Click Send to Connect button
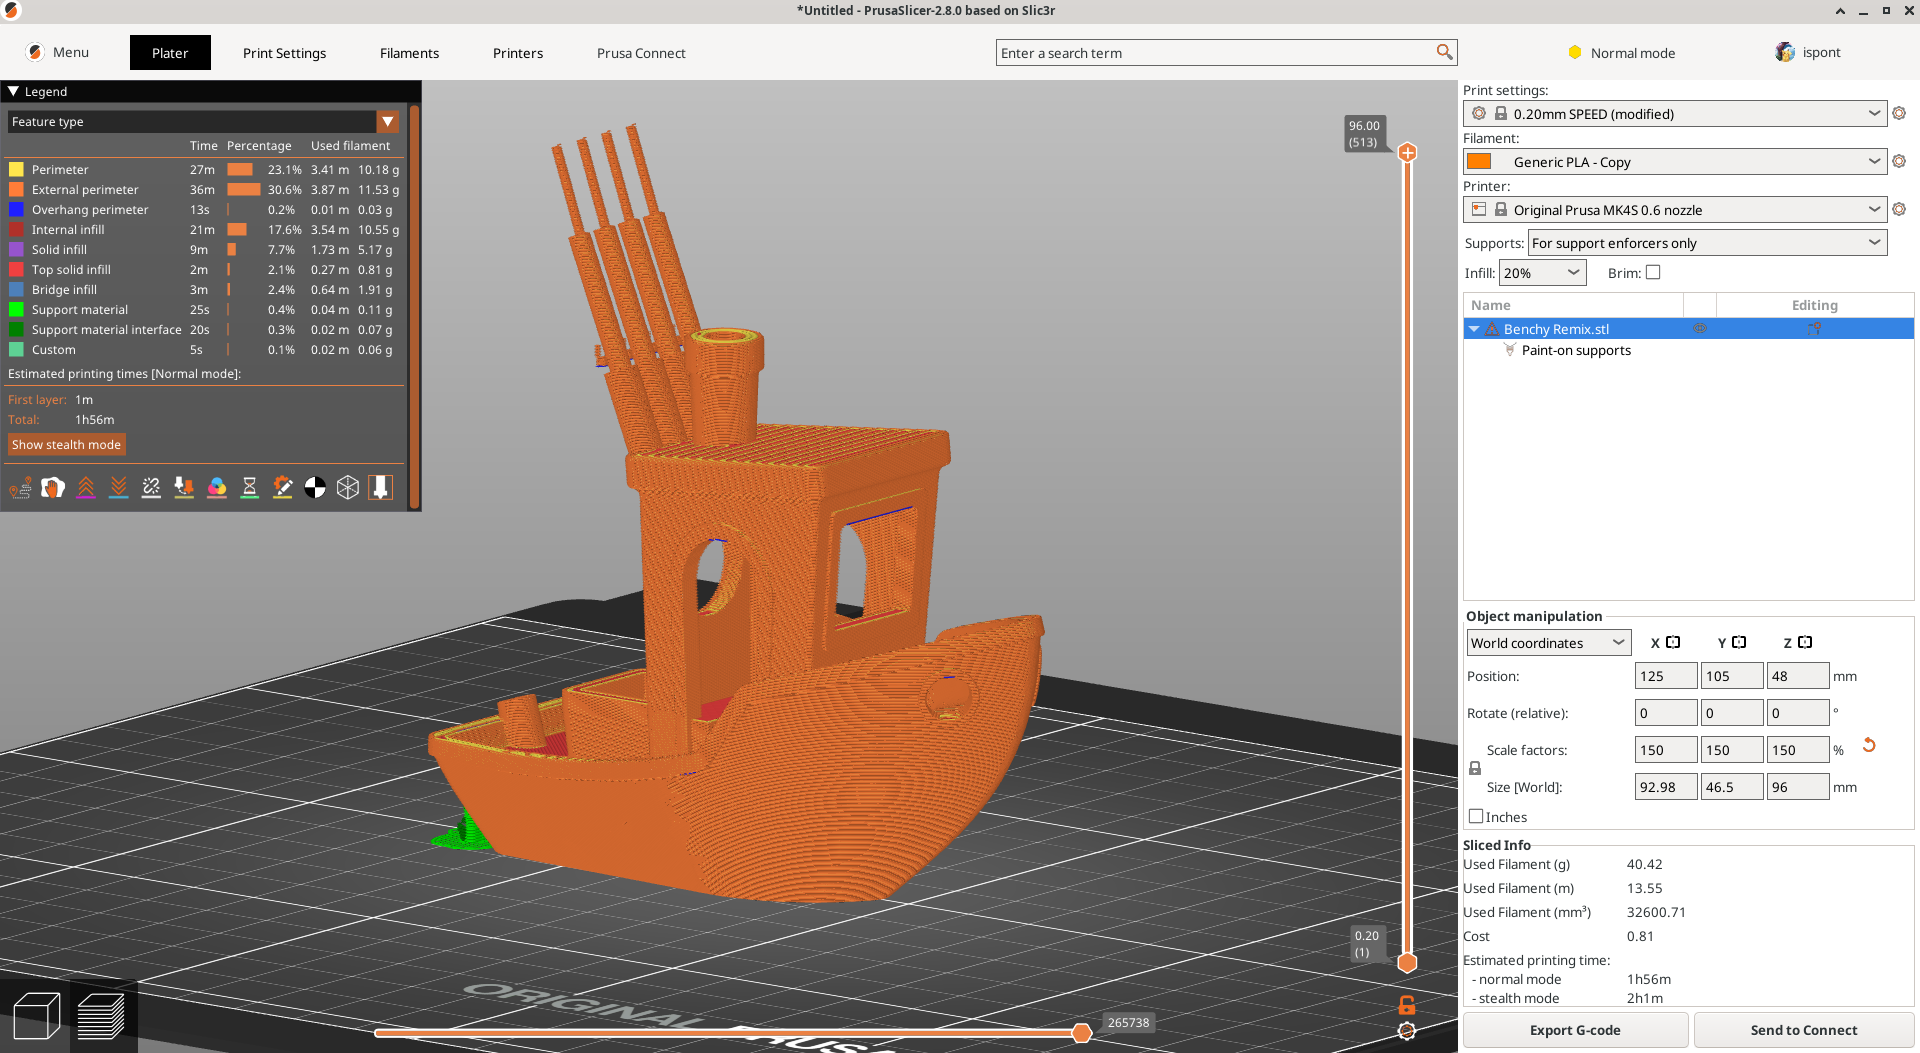 tap(1804, 1030)
